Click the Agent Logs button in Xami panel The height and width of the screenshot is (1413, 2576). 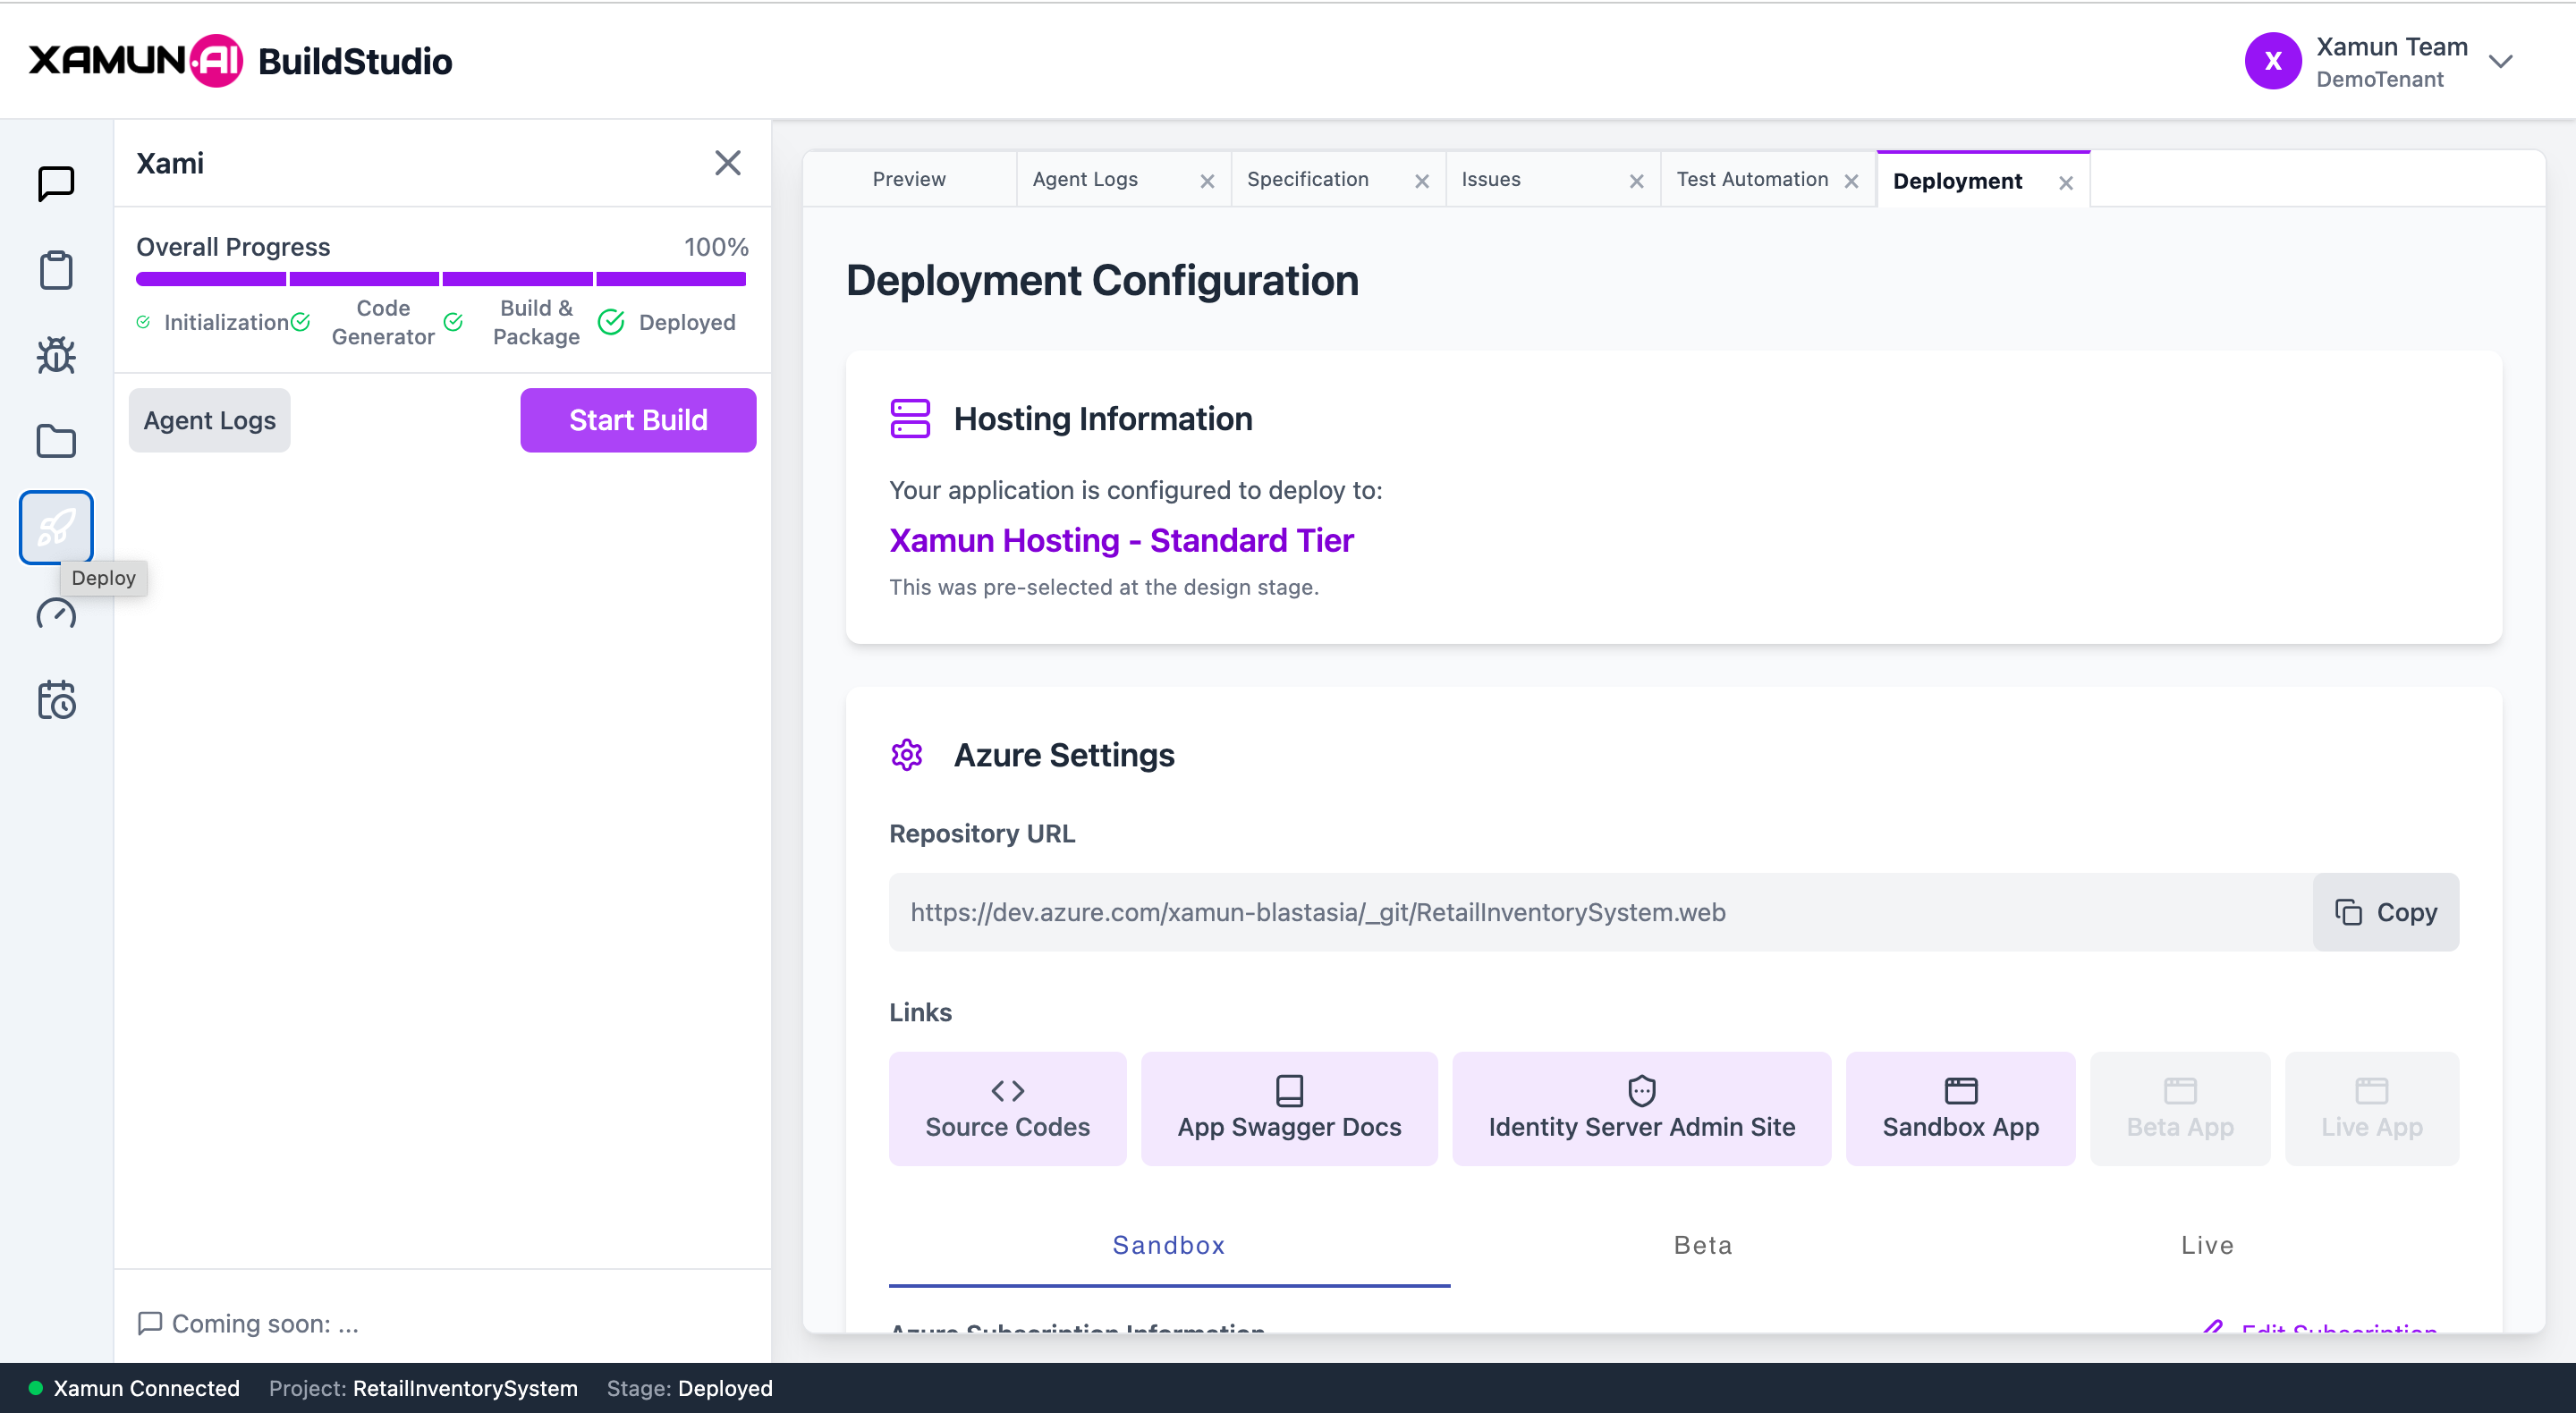210,420
